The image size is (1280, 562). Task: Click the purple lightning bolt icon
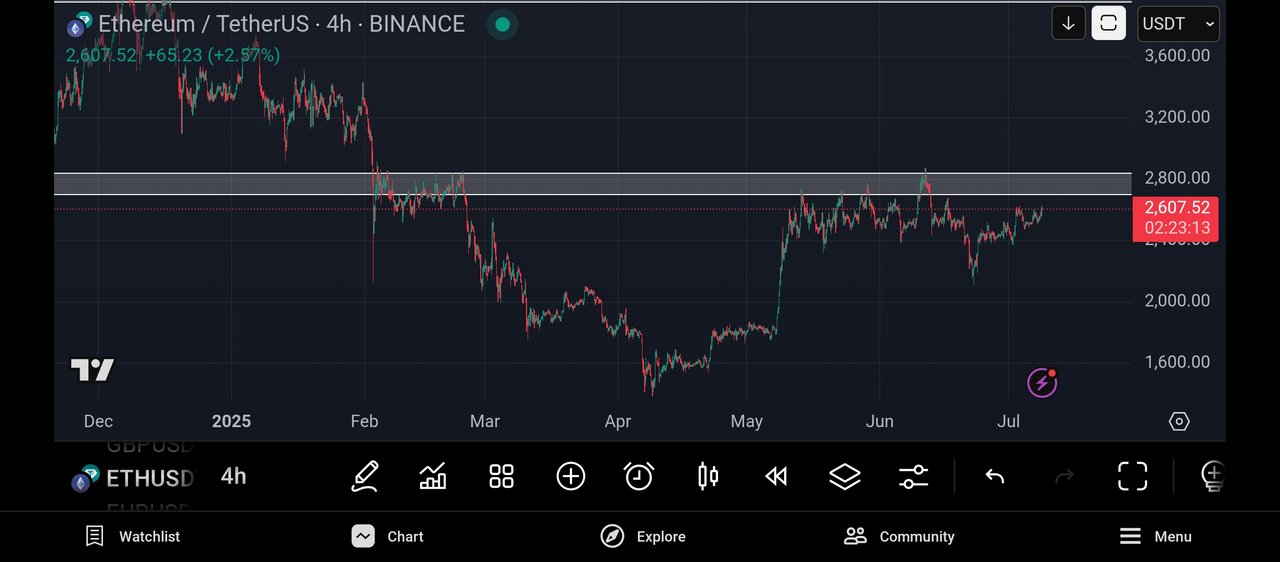(x=1042, y=382)
